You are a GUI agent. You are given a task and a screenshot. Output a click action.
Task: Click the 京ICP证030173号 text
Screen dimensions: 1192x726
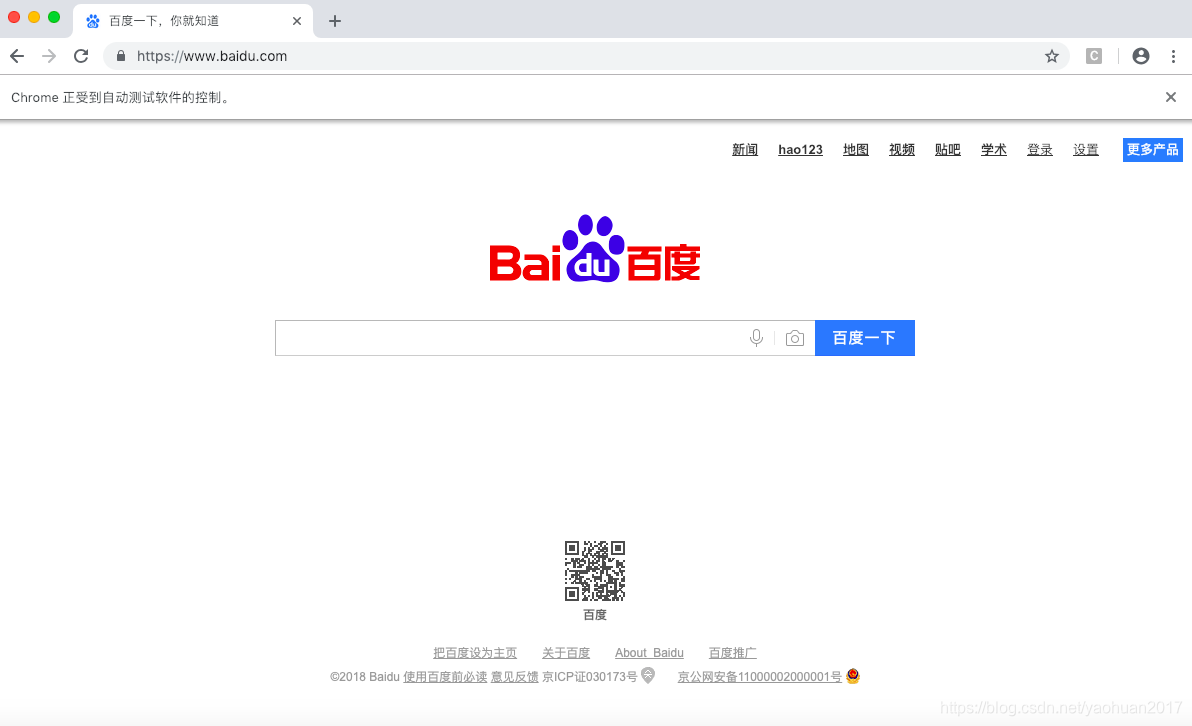[590, 677]
